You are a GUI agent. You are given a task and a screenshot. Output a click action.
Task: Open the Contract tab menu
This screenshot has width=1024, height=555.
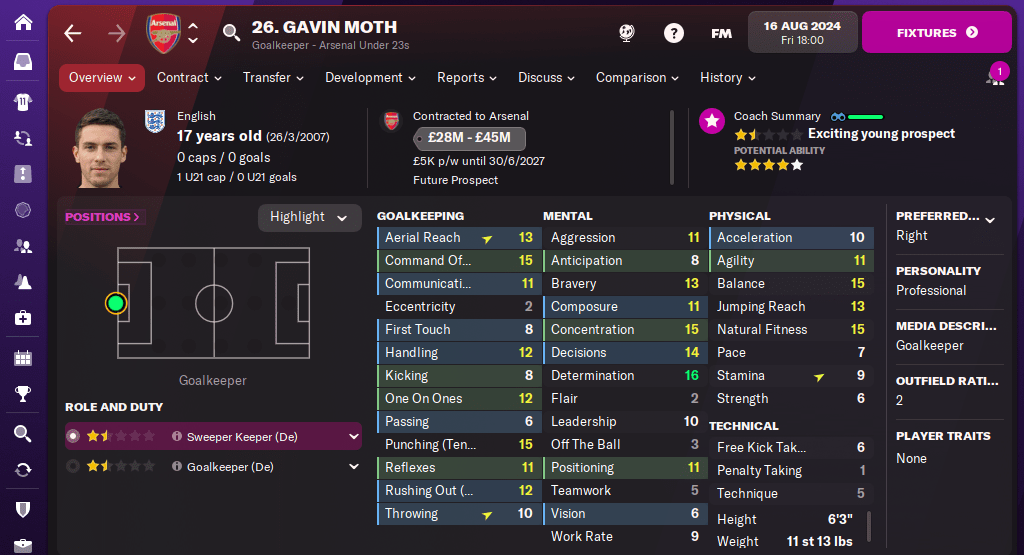(x=189, y=77)
